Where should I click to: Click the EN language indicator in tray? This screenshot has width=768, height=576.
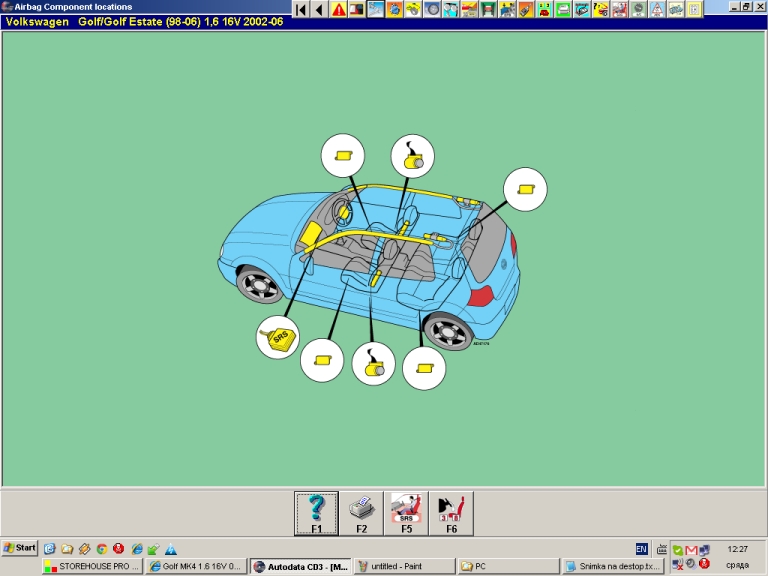tap(641, 549)
